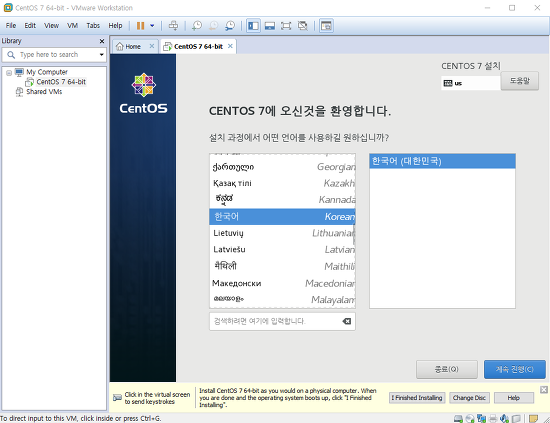
Task: Pause the virtual machine with the orange pause icon
Action: (x=140, y=26)
